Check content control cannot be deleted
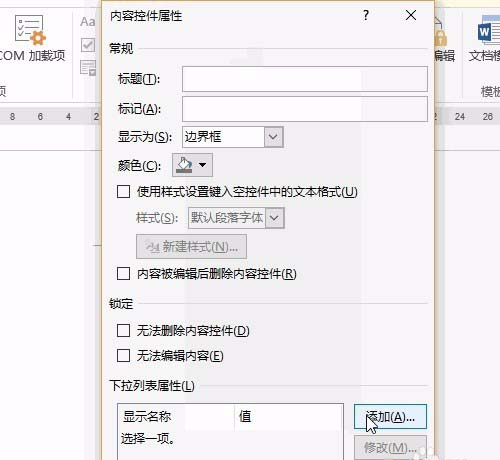 coord(123,331)
